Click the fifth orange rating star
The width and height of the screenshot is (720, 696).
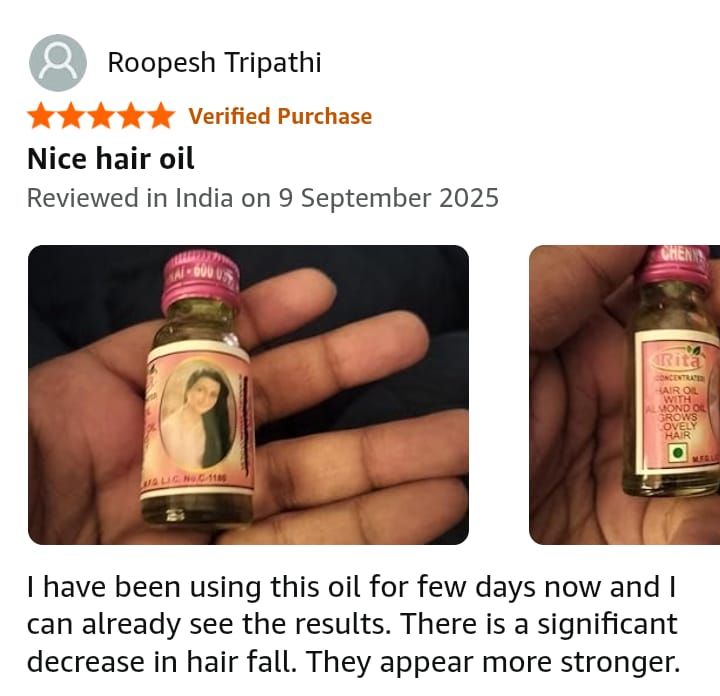[x=161, y=116]
